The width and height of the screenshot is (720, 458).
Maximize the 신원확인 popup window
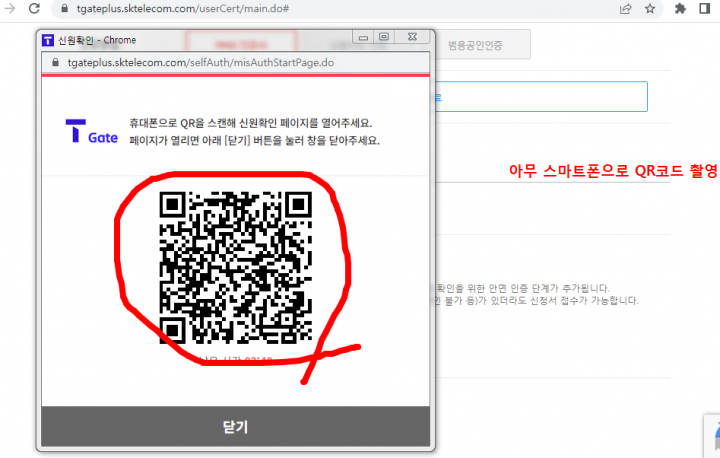[384, 37]
